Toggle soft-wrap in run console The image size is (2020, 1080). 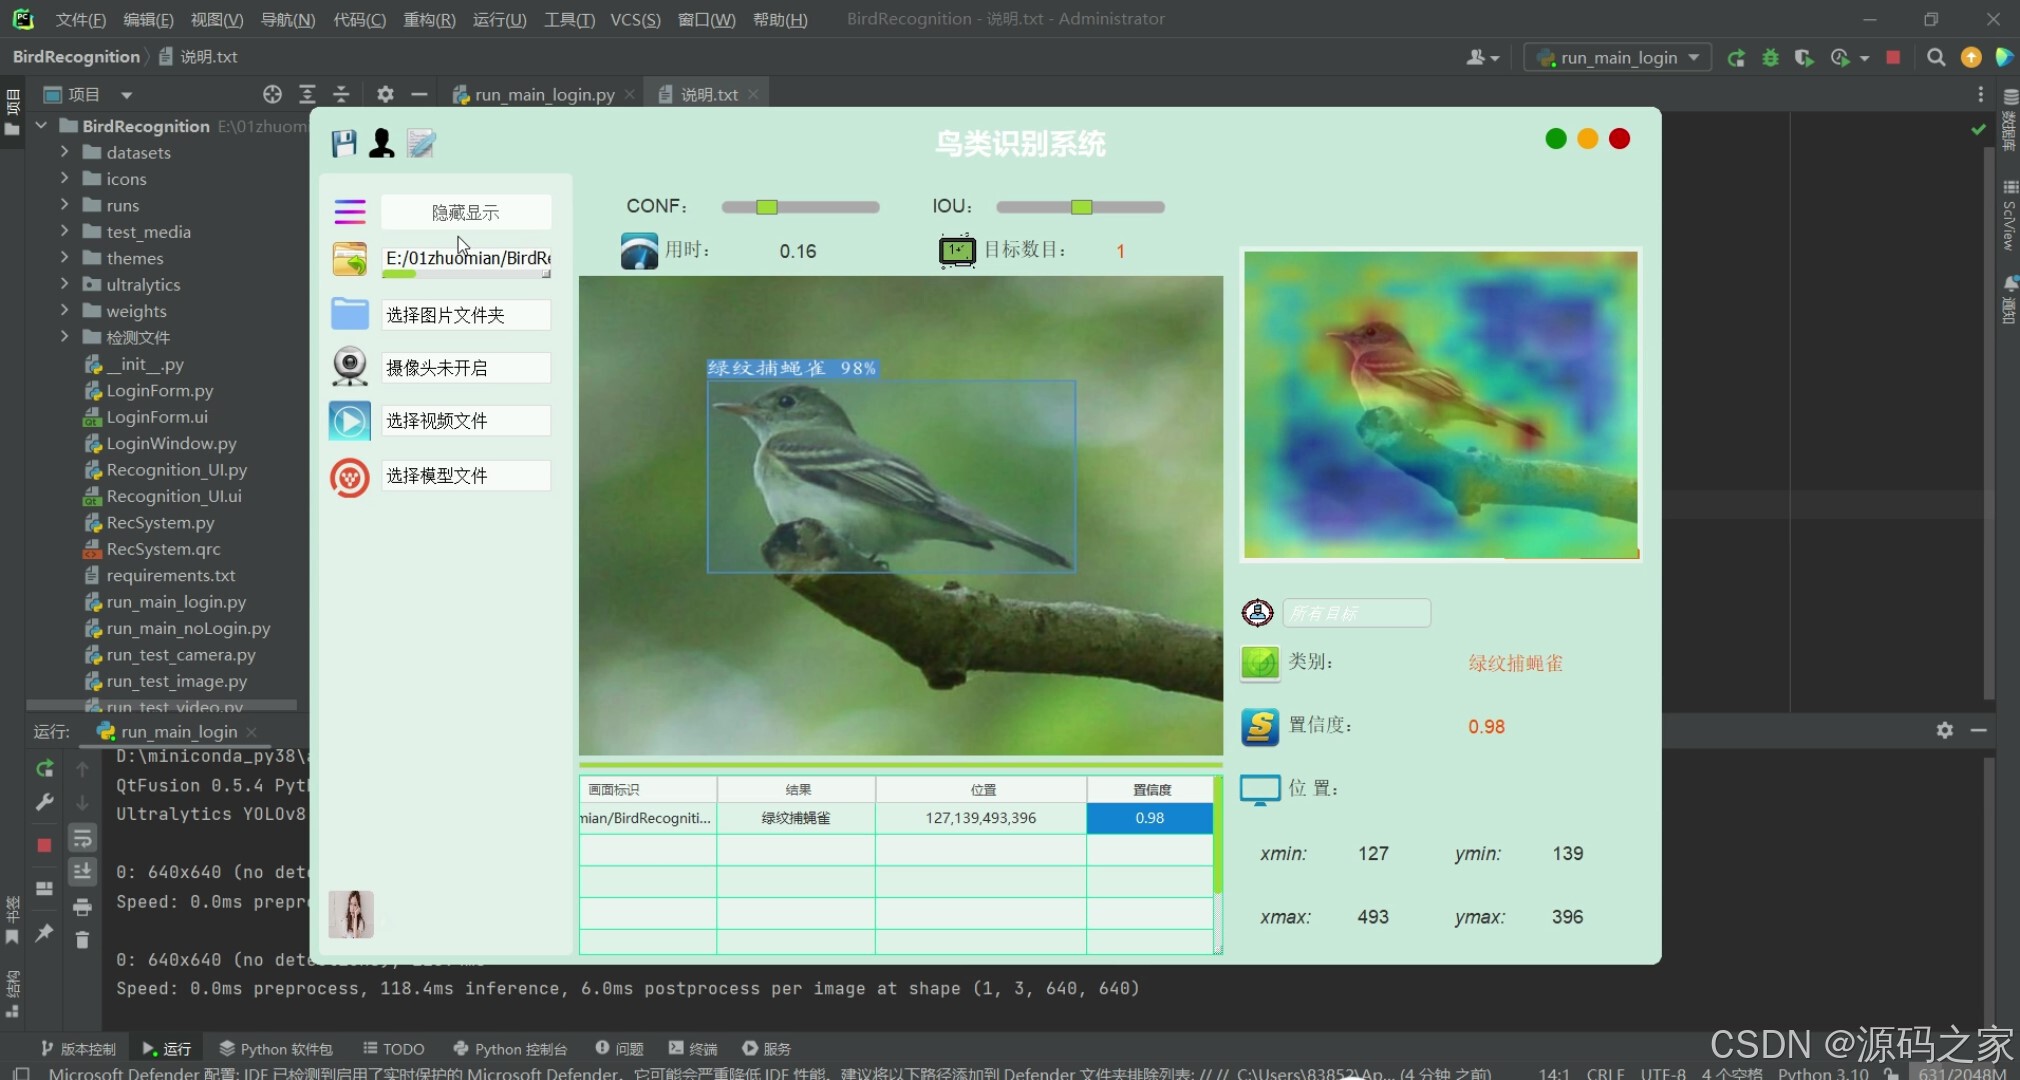click(82, 838)
